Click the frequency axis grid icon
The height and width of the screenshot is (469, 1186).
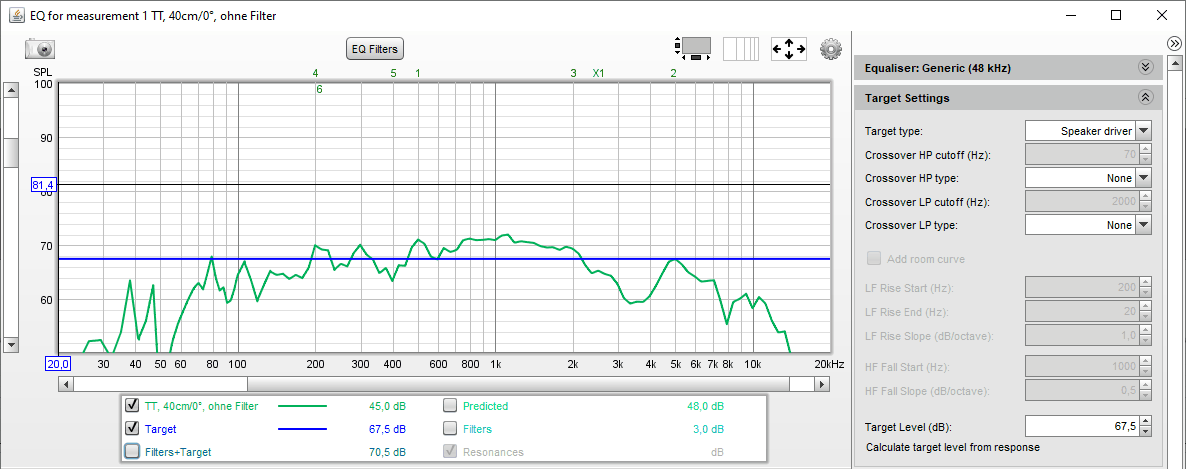(x=740, y=48)
